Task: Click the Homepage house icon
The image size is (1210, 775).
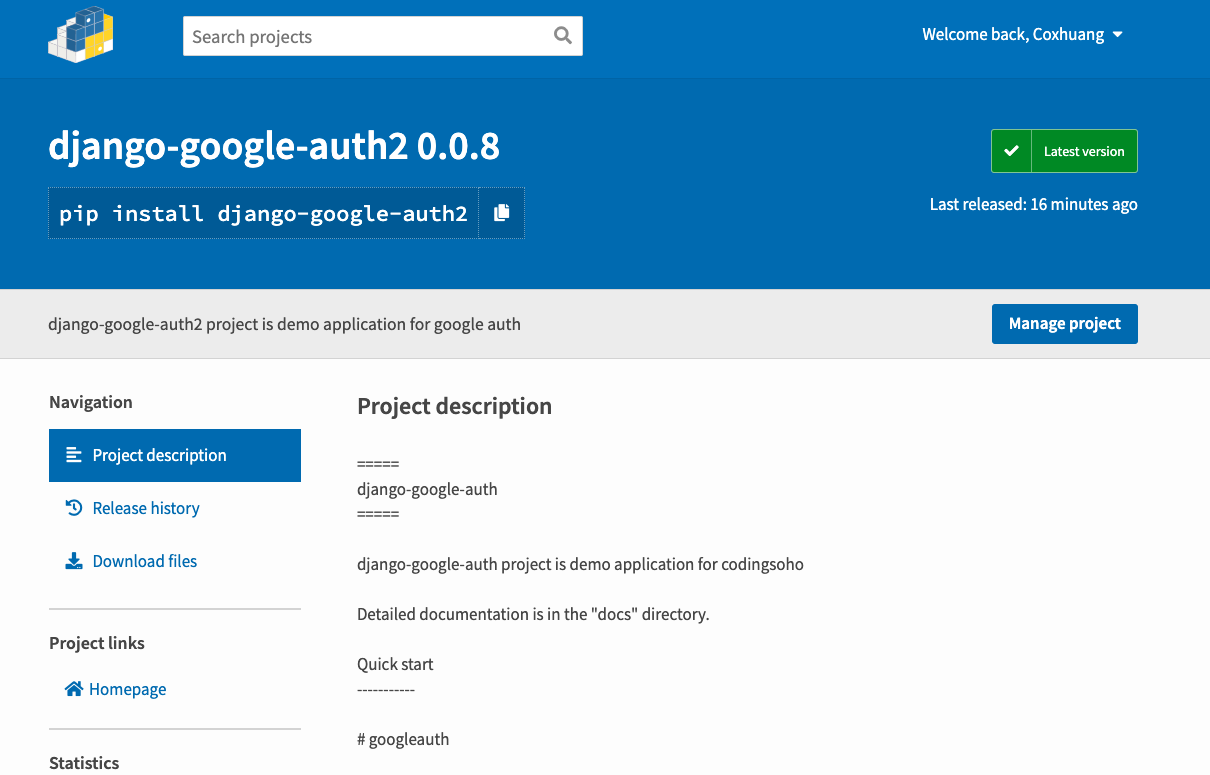Action: pos(74,689)
